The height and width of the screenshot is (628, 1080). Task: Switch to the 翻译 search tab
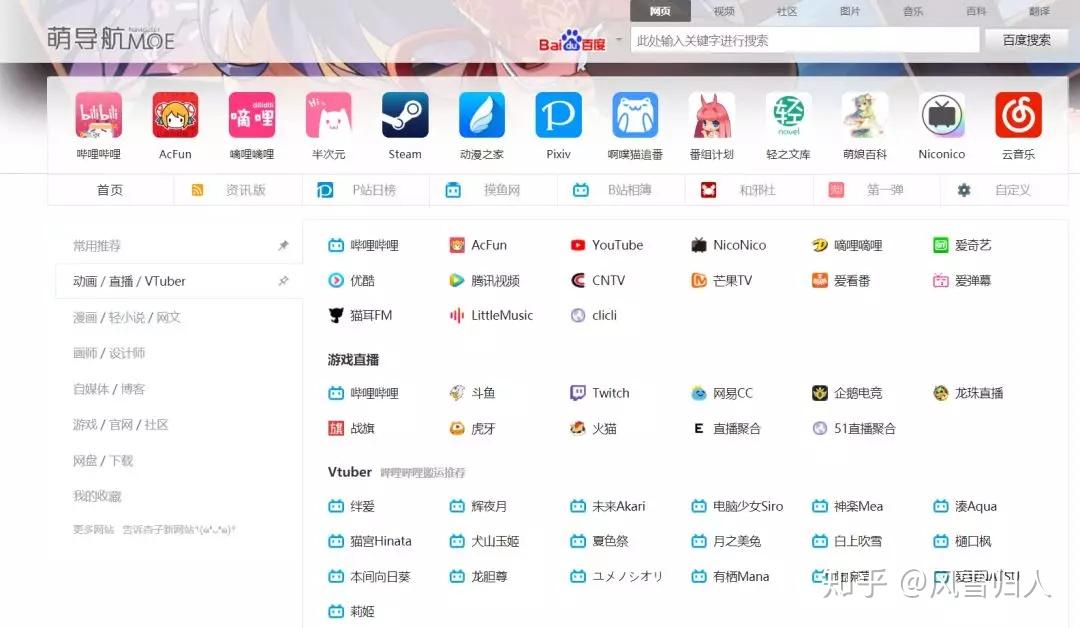(x=1039, y=11)
